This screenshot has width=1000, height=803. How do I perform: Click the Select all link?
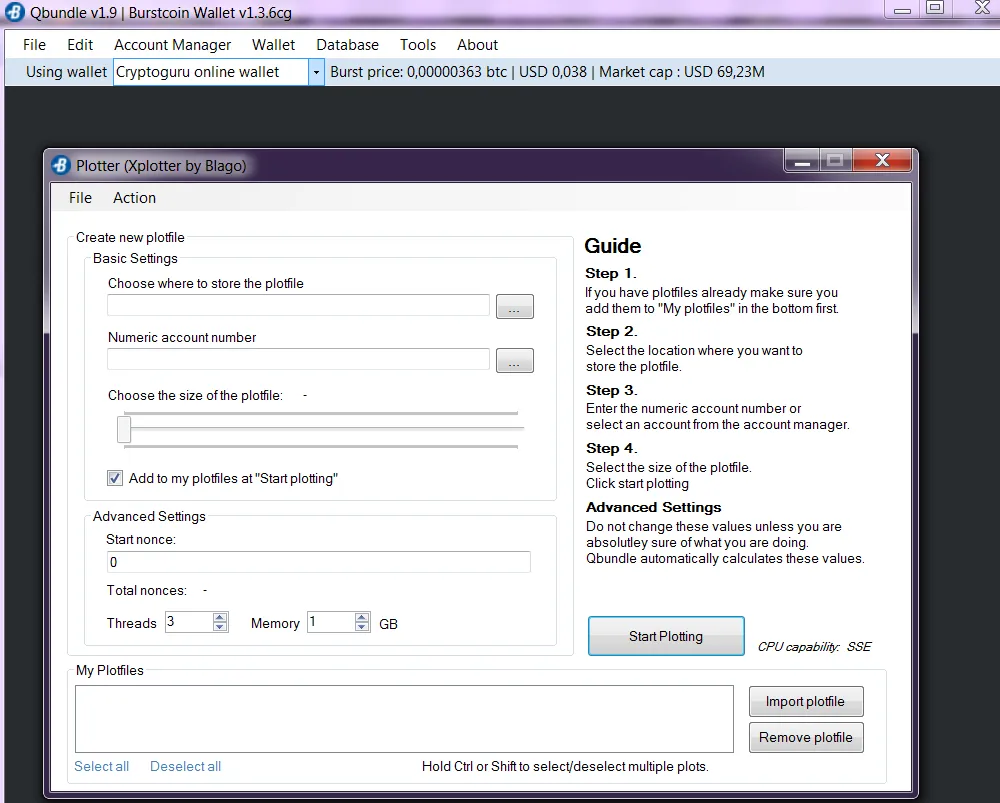coord(101,766)
